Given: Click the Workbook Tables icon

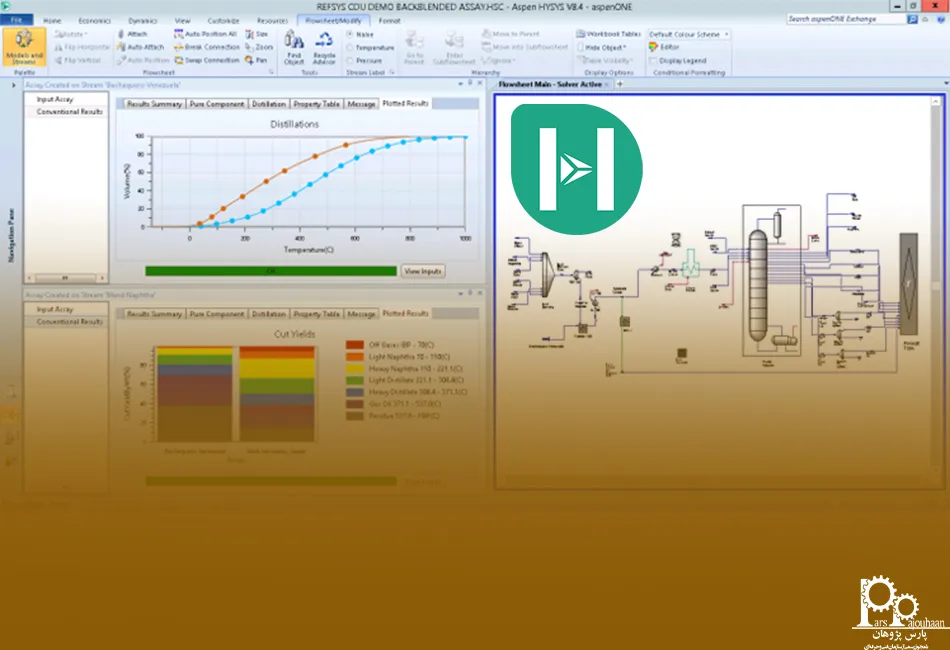Looking at the screenshot, I should [x=608, y=34].
